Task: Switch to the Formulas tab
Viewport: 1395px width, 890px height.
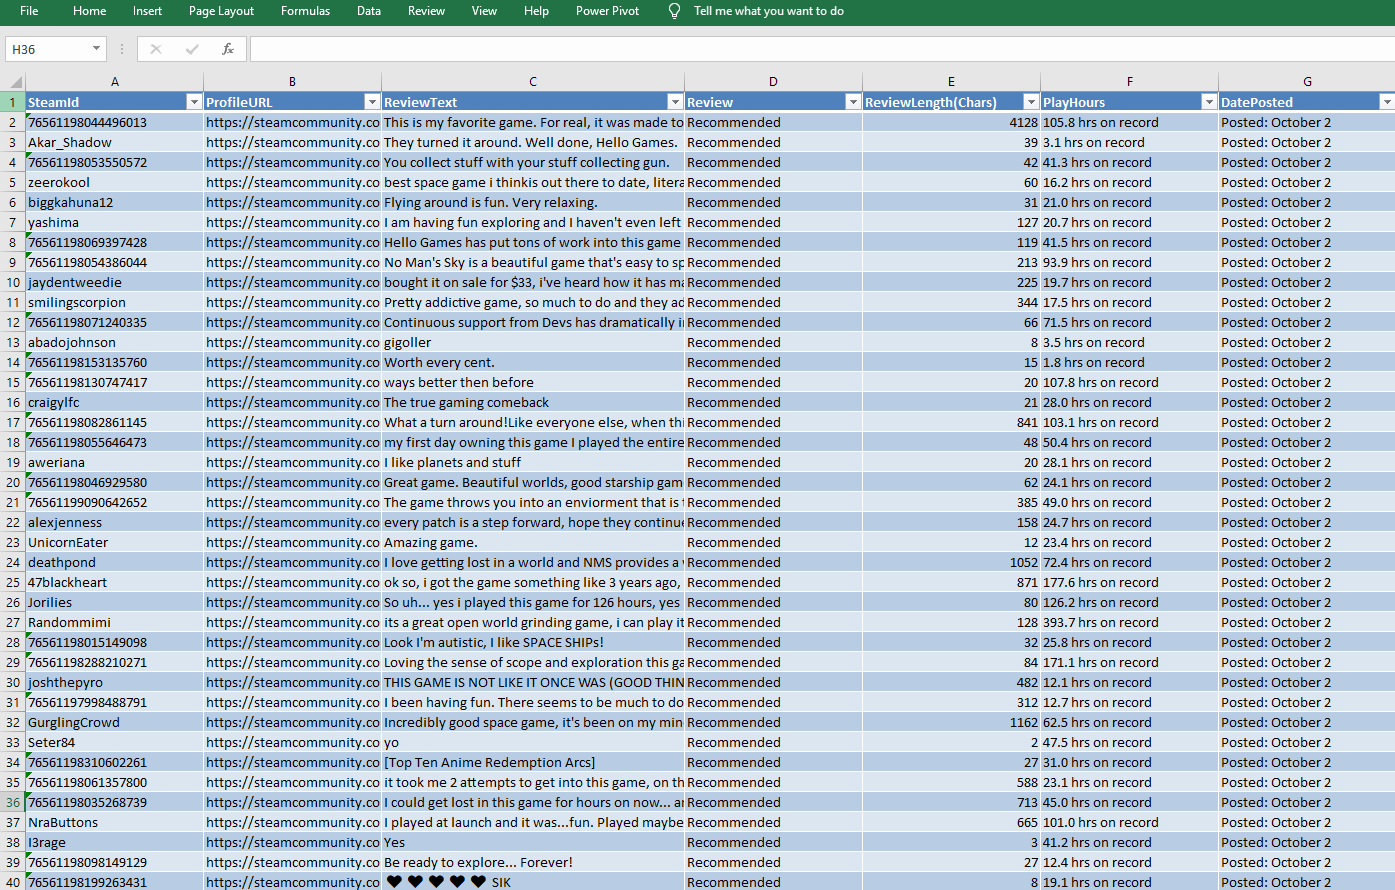Action: coord(305,11)
